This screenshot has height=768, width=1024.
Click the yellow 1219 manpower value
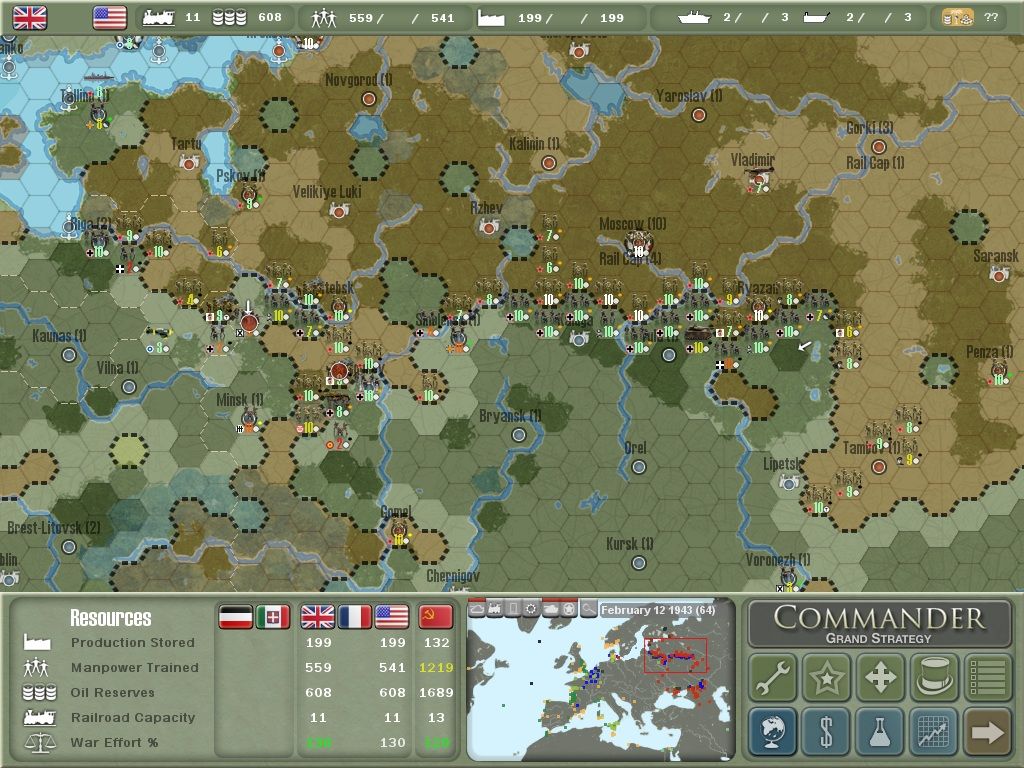pyautogui.click(x=436, y=667)
